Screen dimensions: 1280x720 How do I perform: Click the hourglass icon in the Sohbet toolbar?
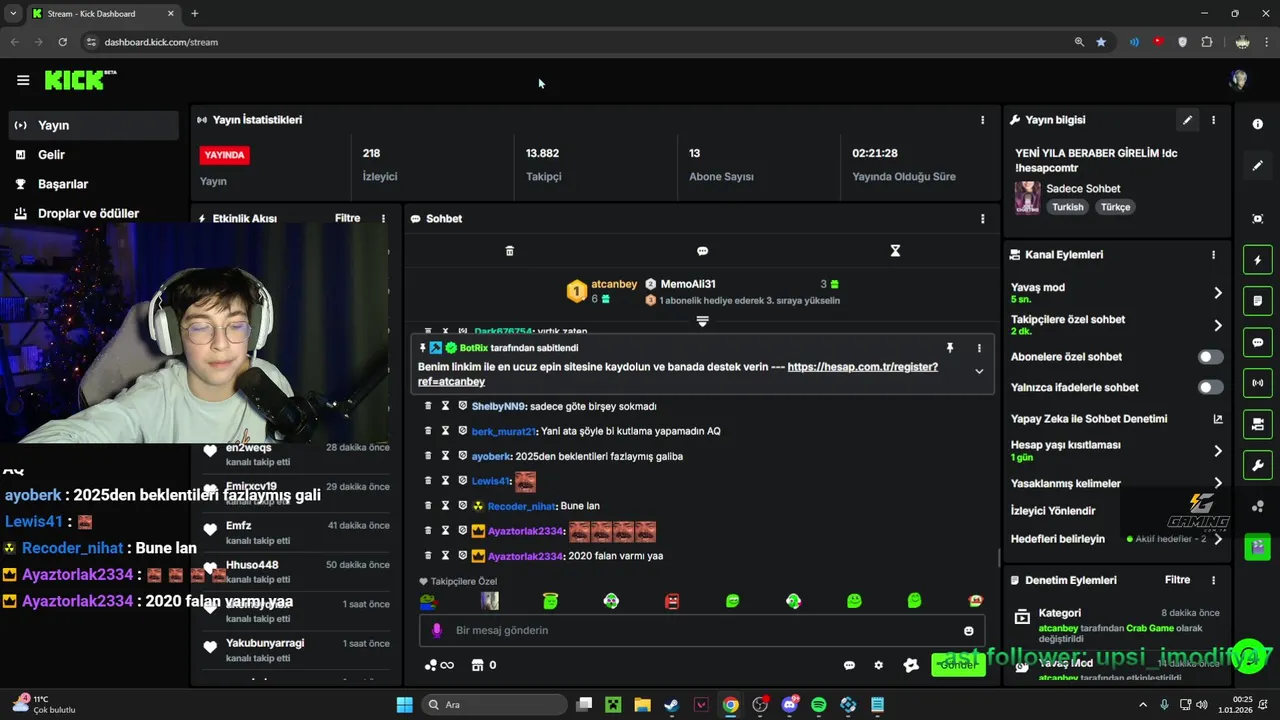point(895,251)
